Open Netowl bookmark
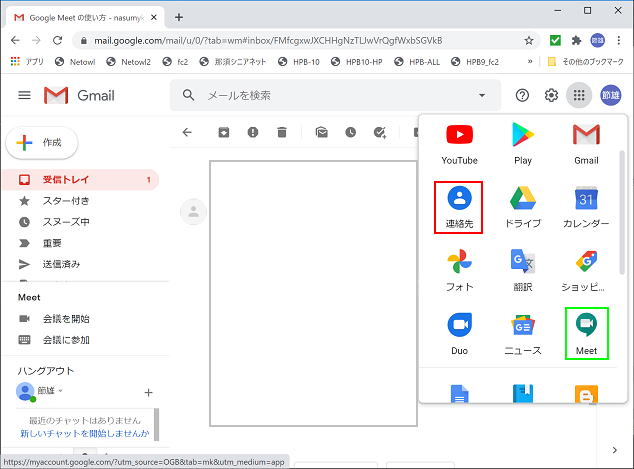This screenshot has height=469, width=634. (75, 61)
